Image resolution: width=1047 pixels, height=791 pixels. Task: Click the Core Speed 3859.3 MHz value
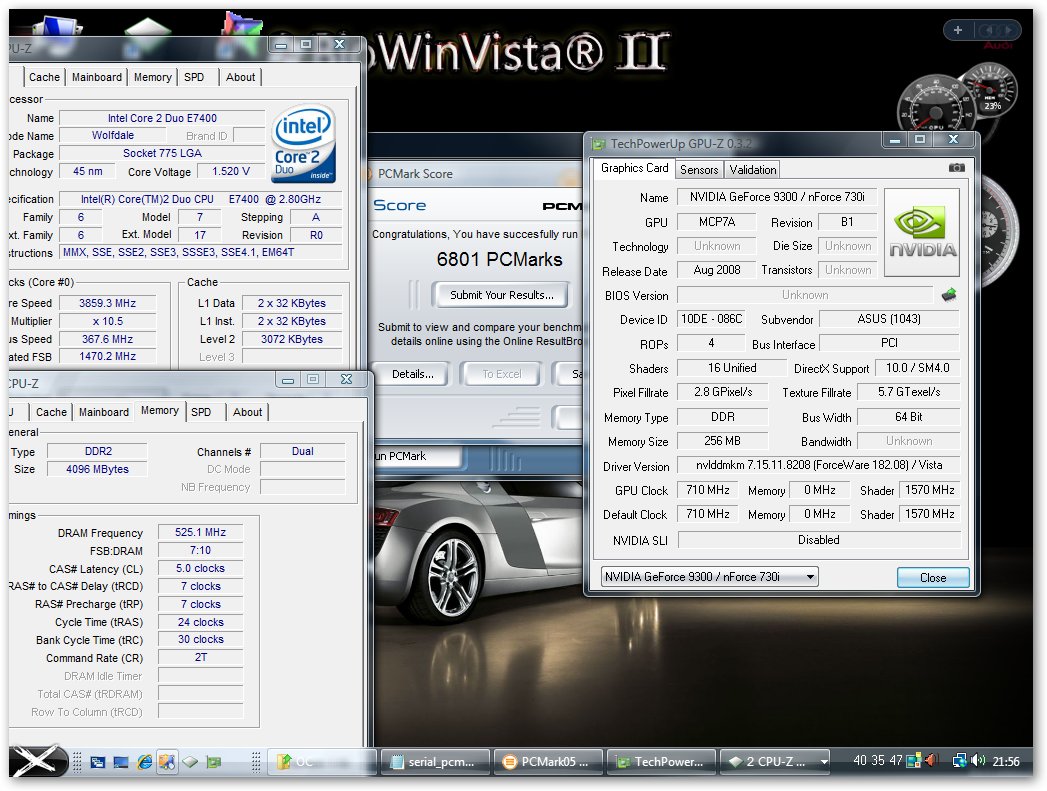click(x=108, y=303)
